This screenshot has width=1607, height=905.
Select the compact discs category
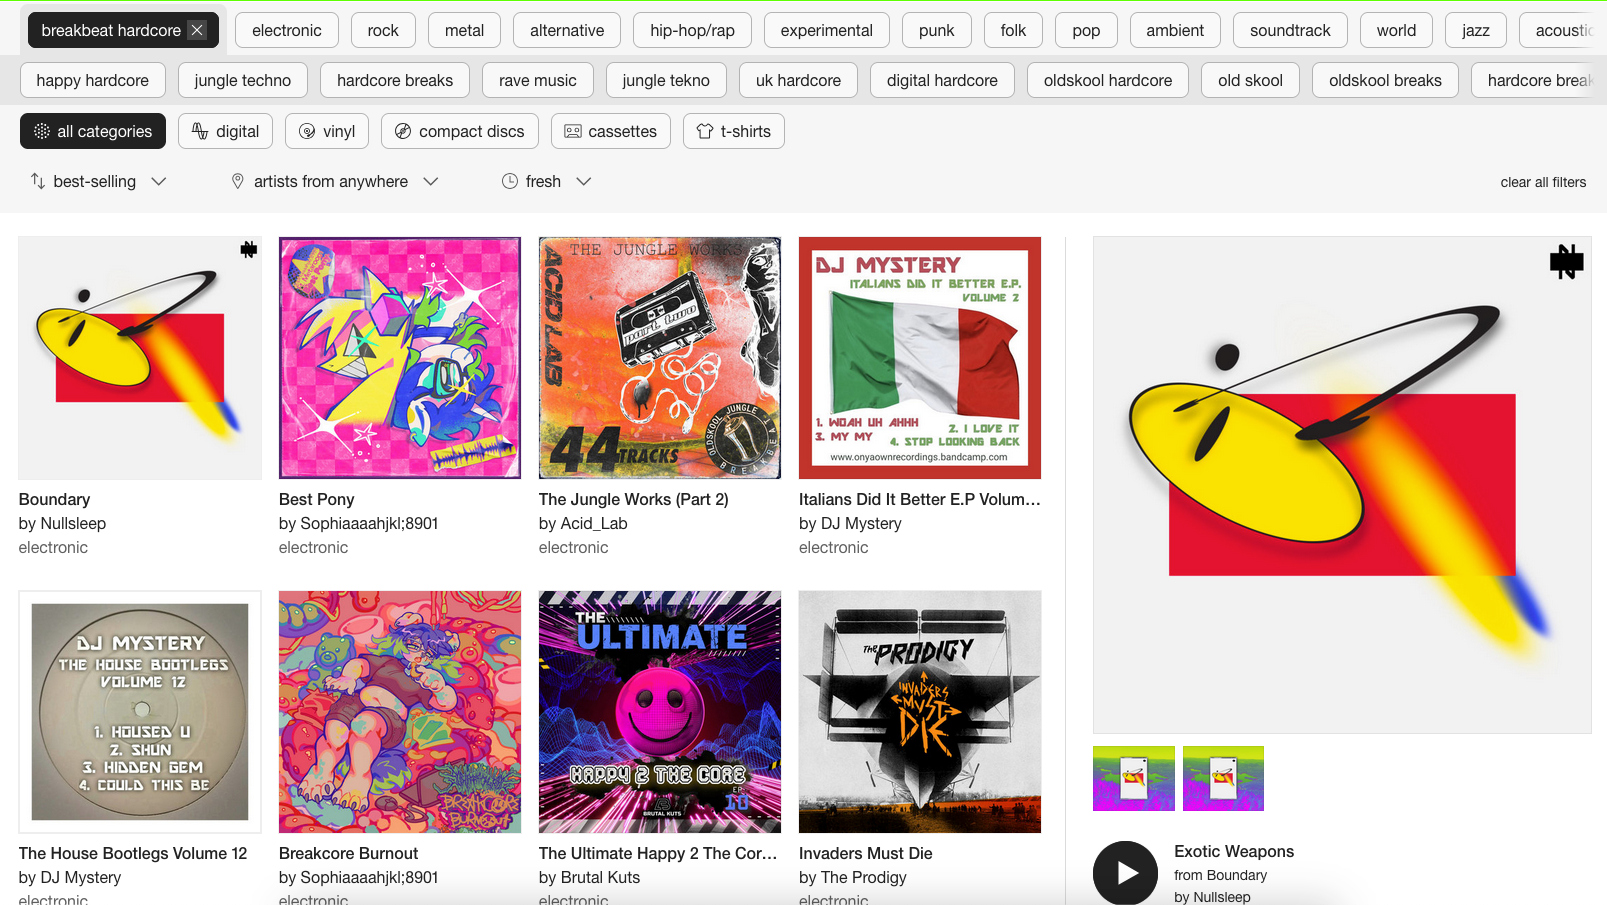(x=459, y=131)
